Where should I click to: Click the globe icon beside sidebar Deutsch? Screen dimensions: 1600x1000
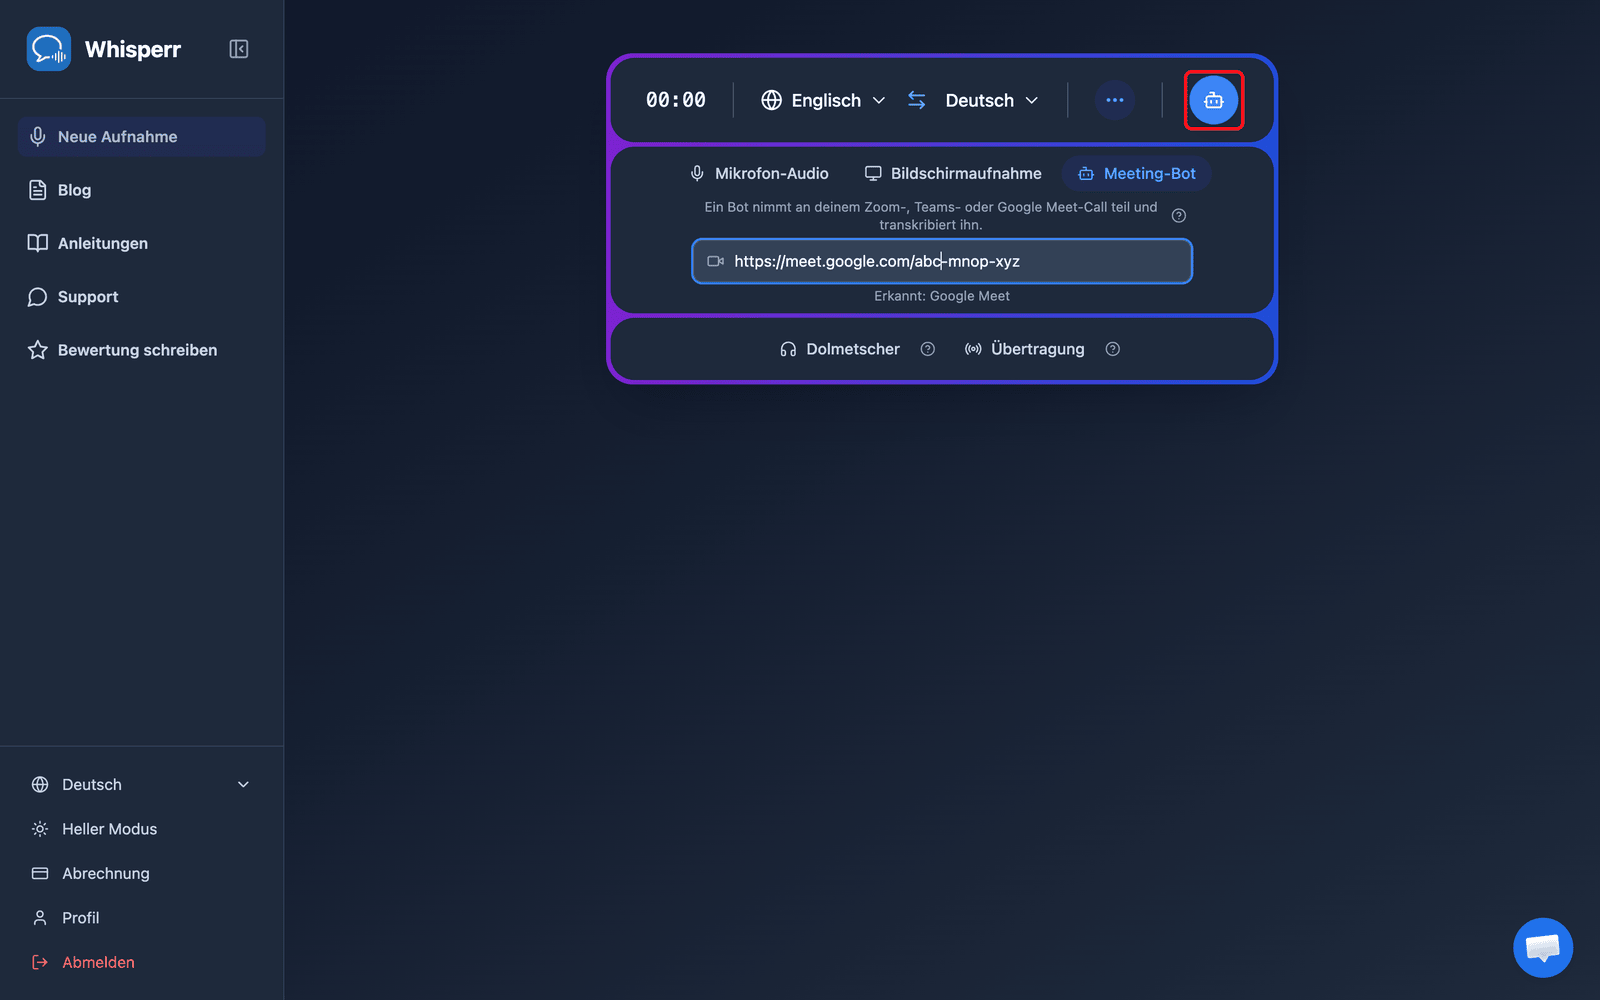click(x=40, y=785)
